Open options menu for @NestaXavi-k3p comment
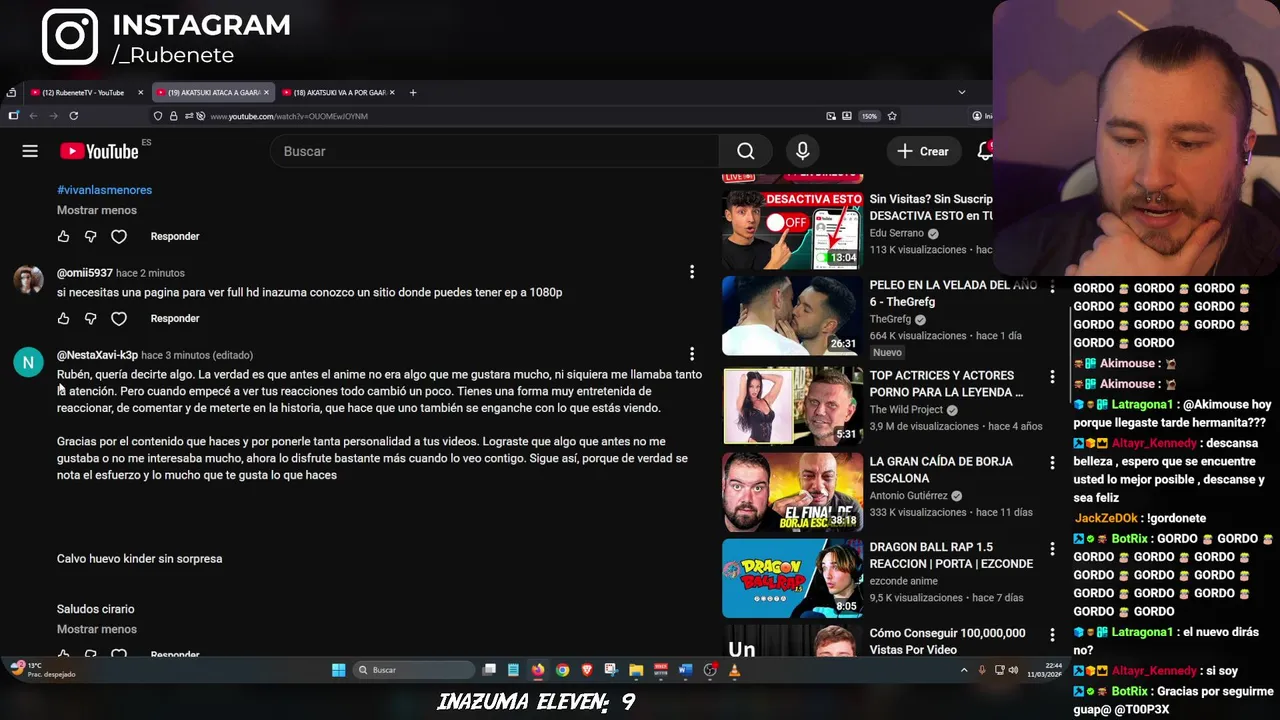 691,354
